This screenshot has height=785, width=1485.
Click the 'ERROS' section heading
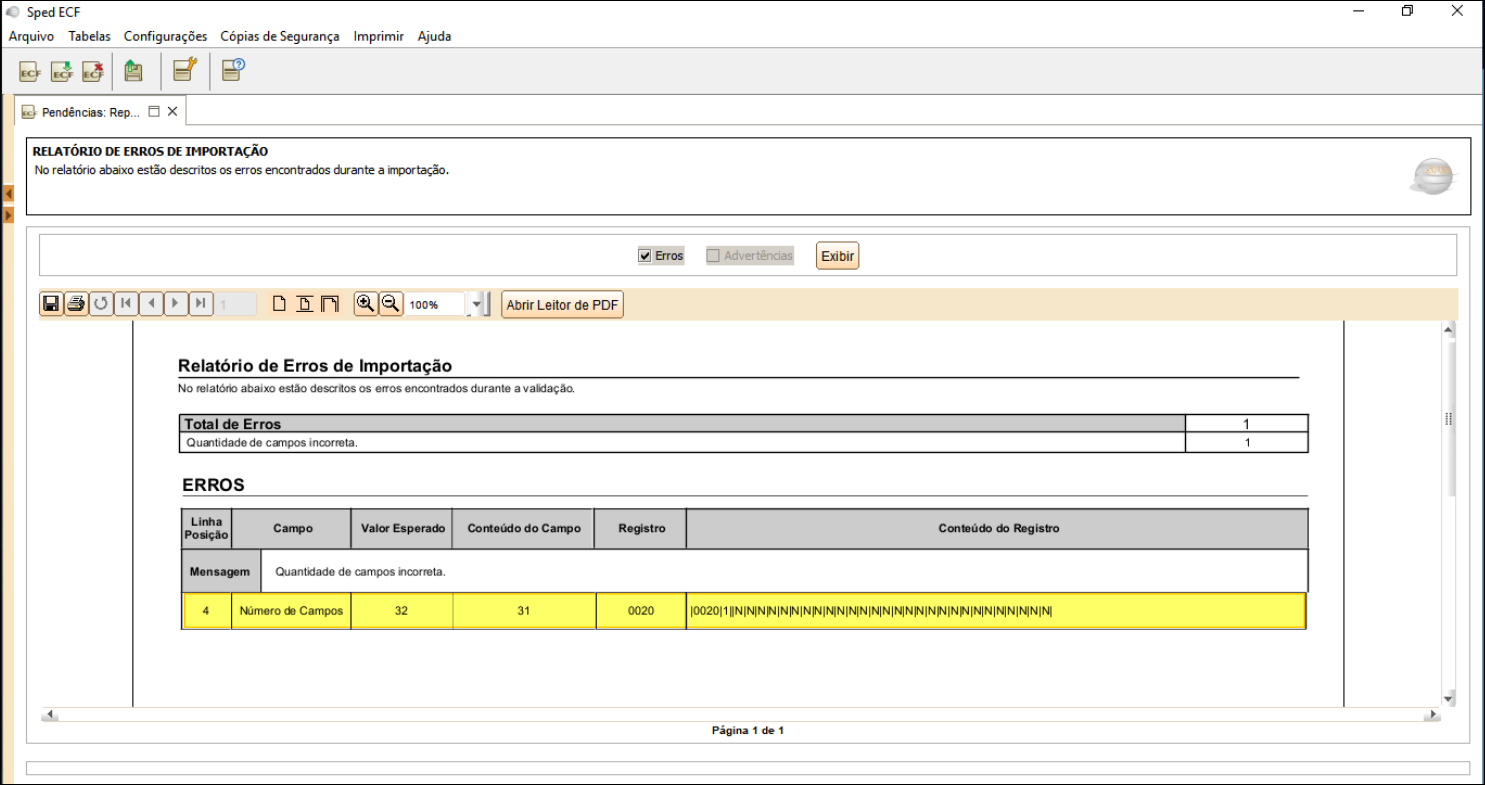point(213,486)
